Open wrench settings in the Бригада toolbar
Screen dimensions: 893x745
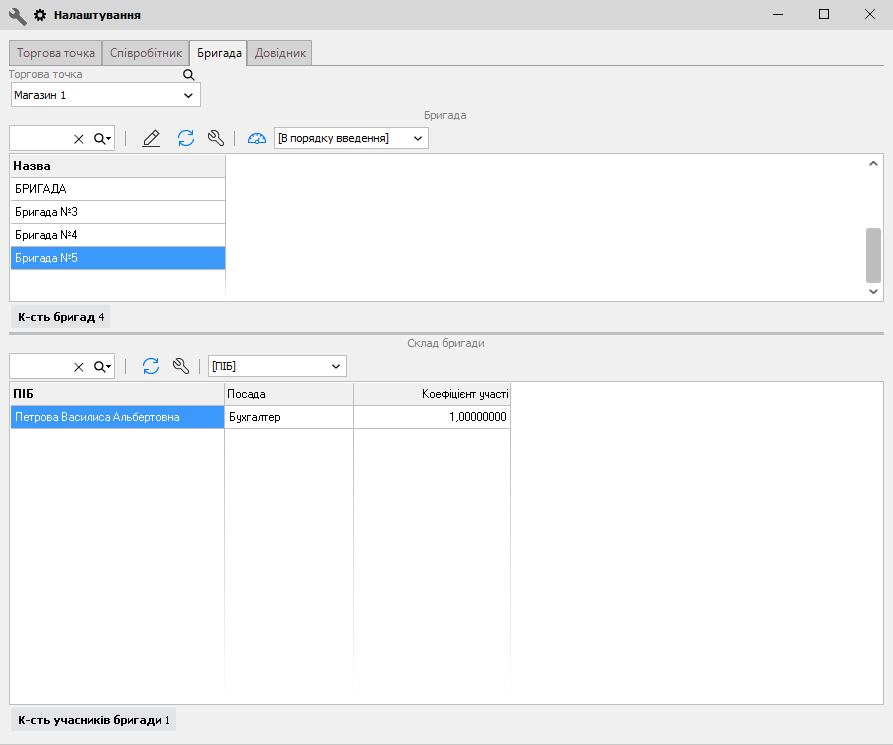coord(215,138)
